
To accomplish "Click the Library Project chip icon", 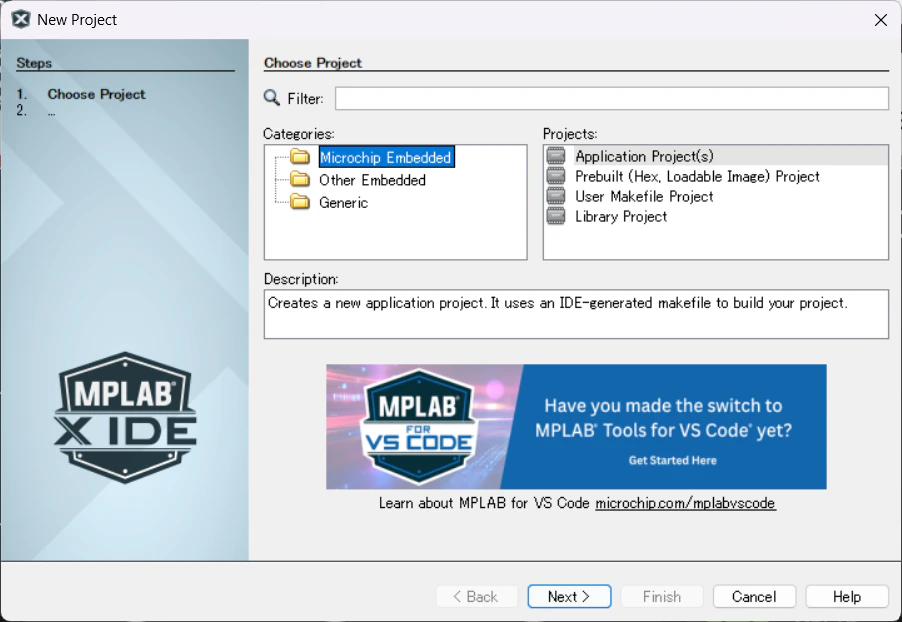I will tap(556, 216).
